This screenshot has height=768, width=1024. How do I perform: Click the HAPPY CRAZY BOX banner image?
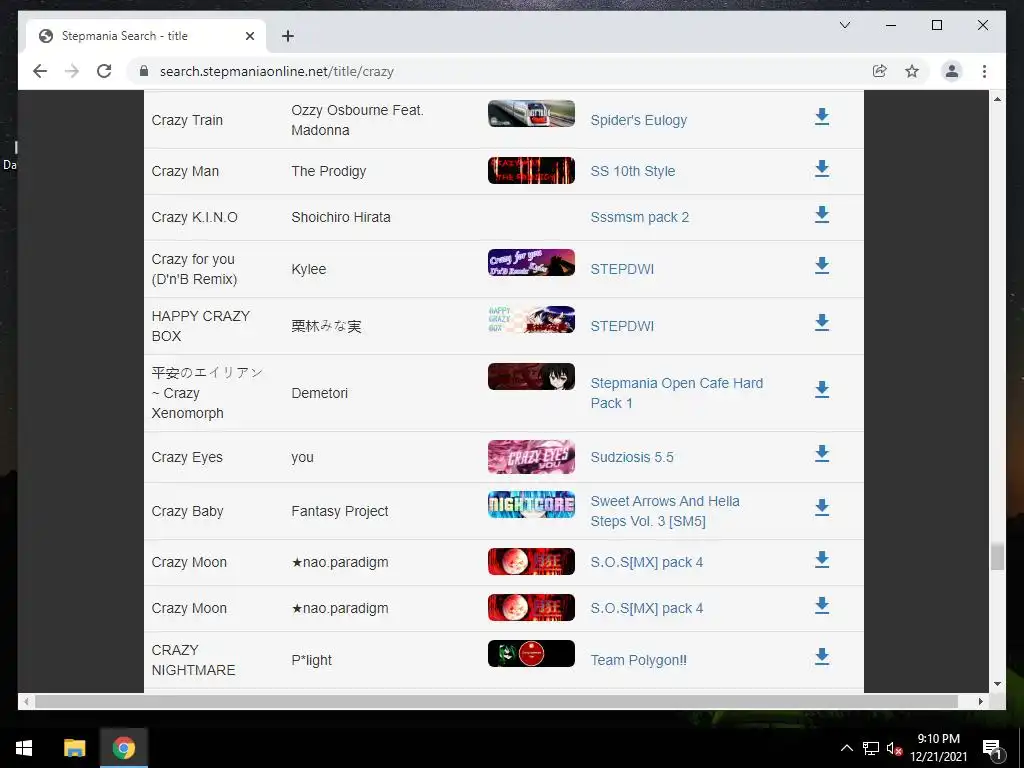pos(531,319)
